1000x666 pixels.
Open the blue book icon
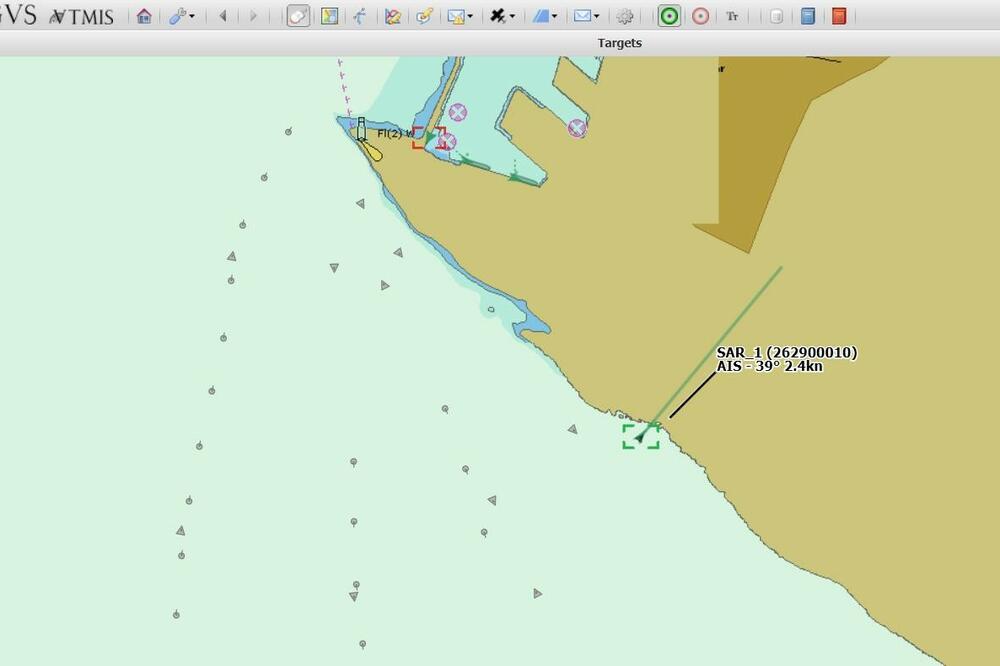point(808,16)
